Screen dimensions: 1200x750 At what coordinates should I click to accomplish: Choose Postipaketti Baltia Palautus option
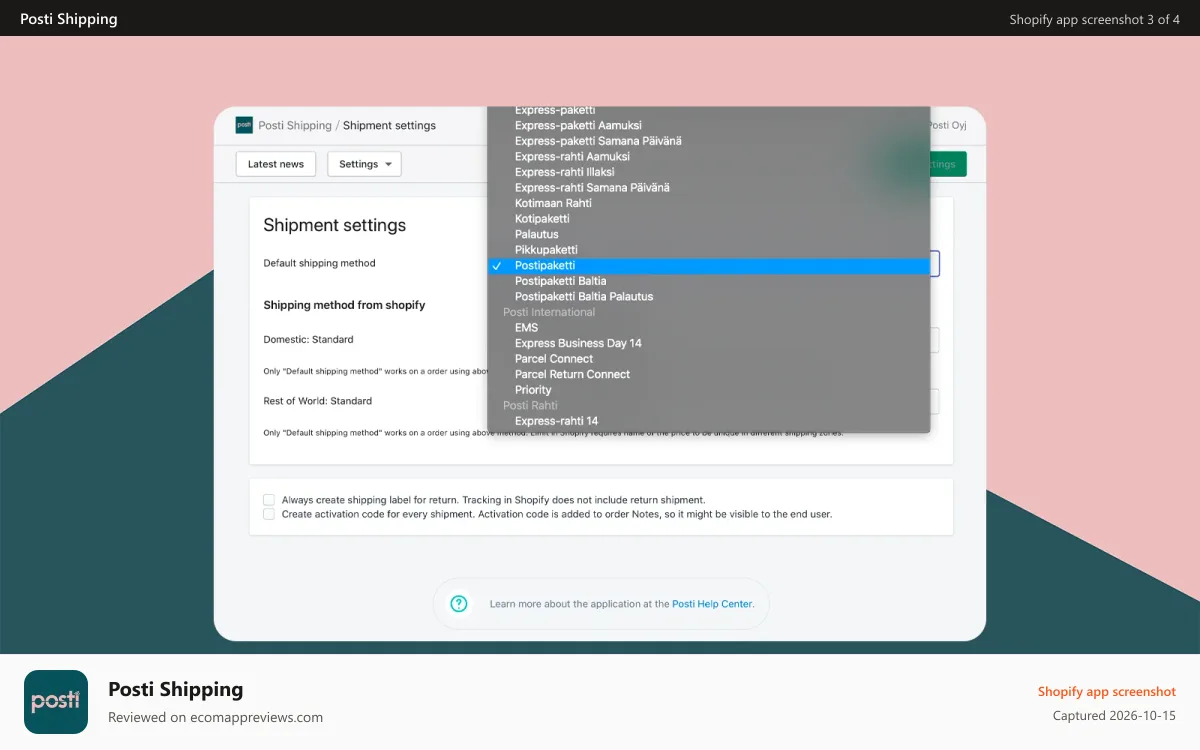point(708,296)
